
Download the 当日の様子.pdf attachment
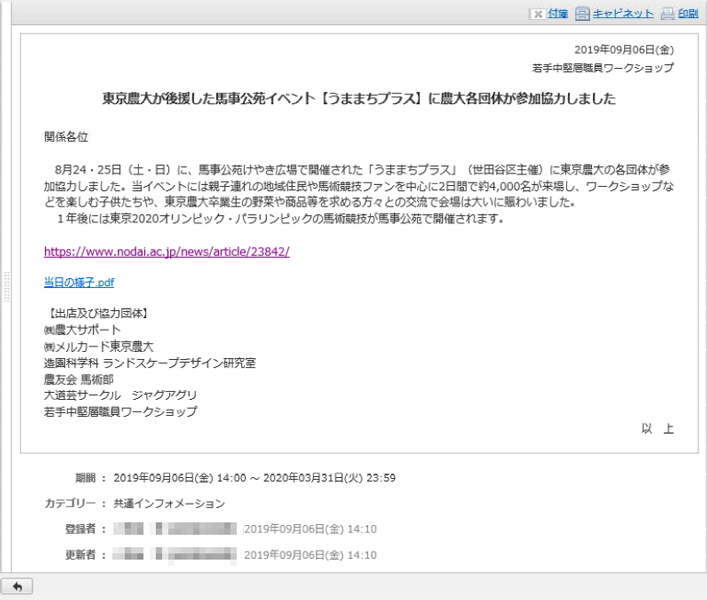pos(79,283)
